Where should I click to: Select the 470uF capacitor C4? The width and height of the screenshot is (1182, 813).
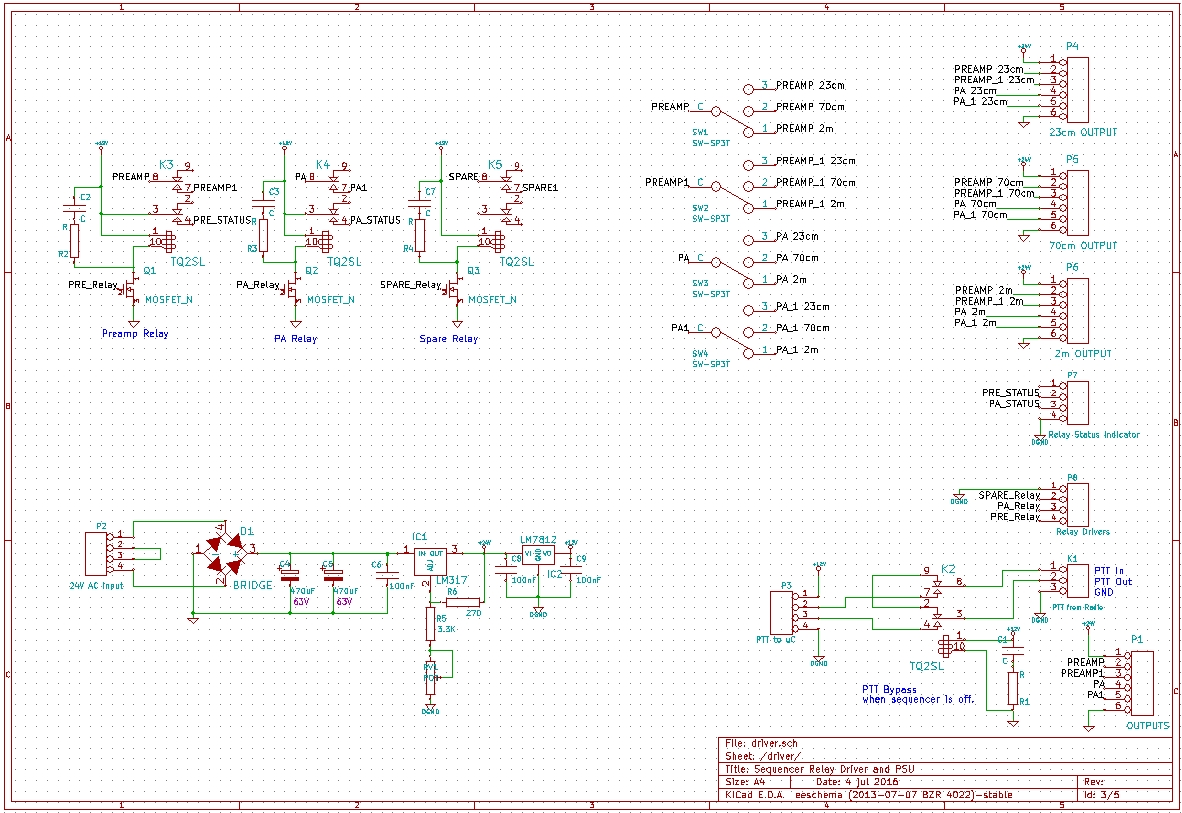[290, 575]
